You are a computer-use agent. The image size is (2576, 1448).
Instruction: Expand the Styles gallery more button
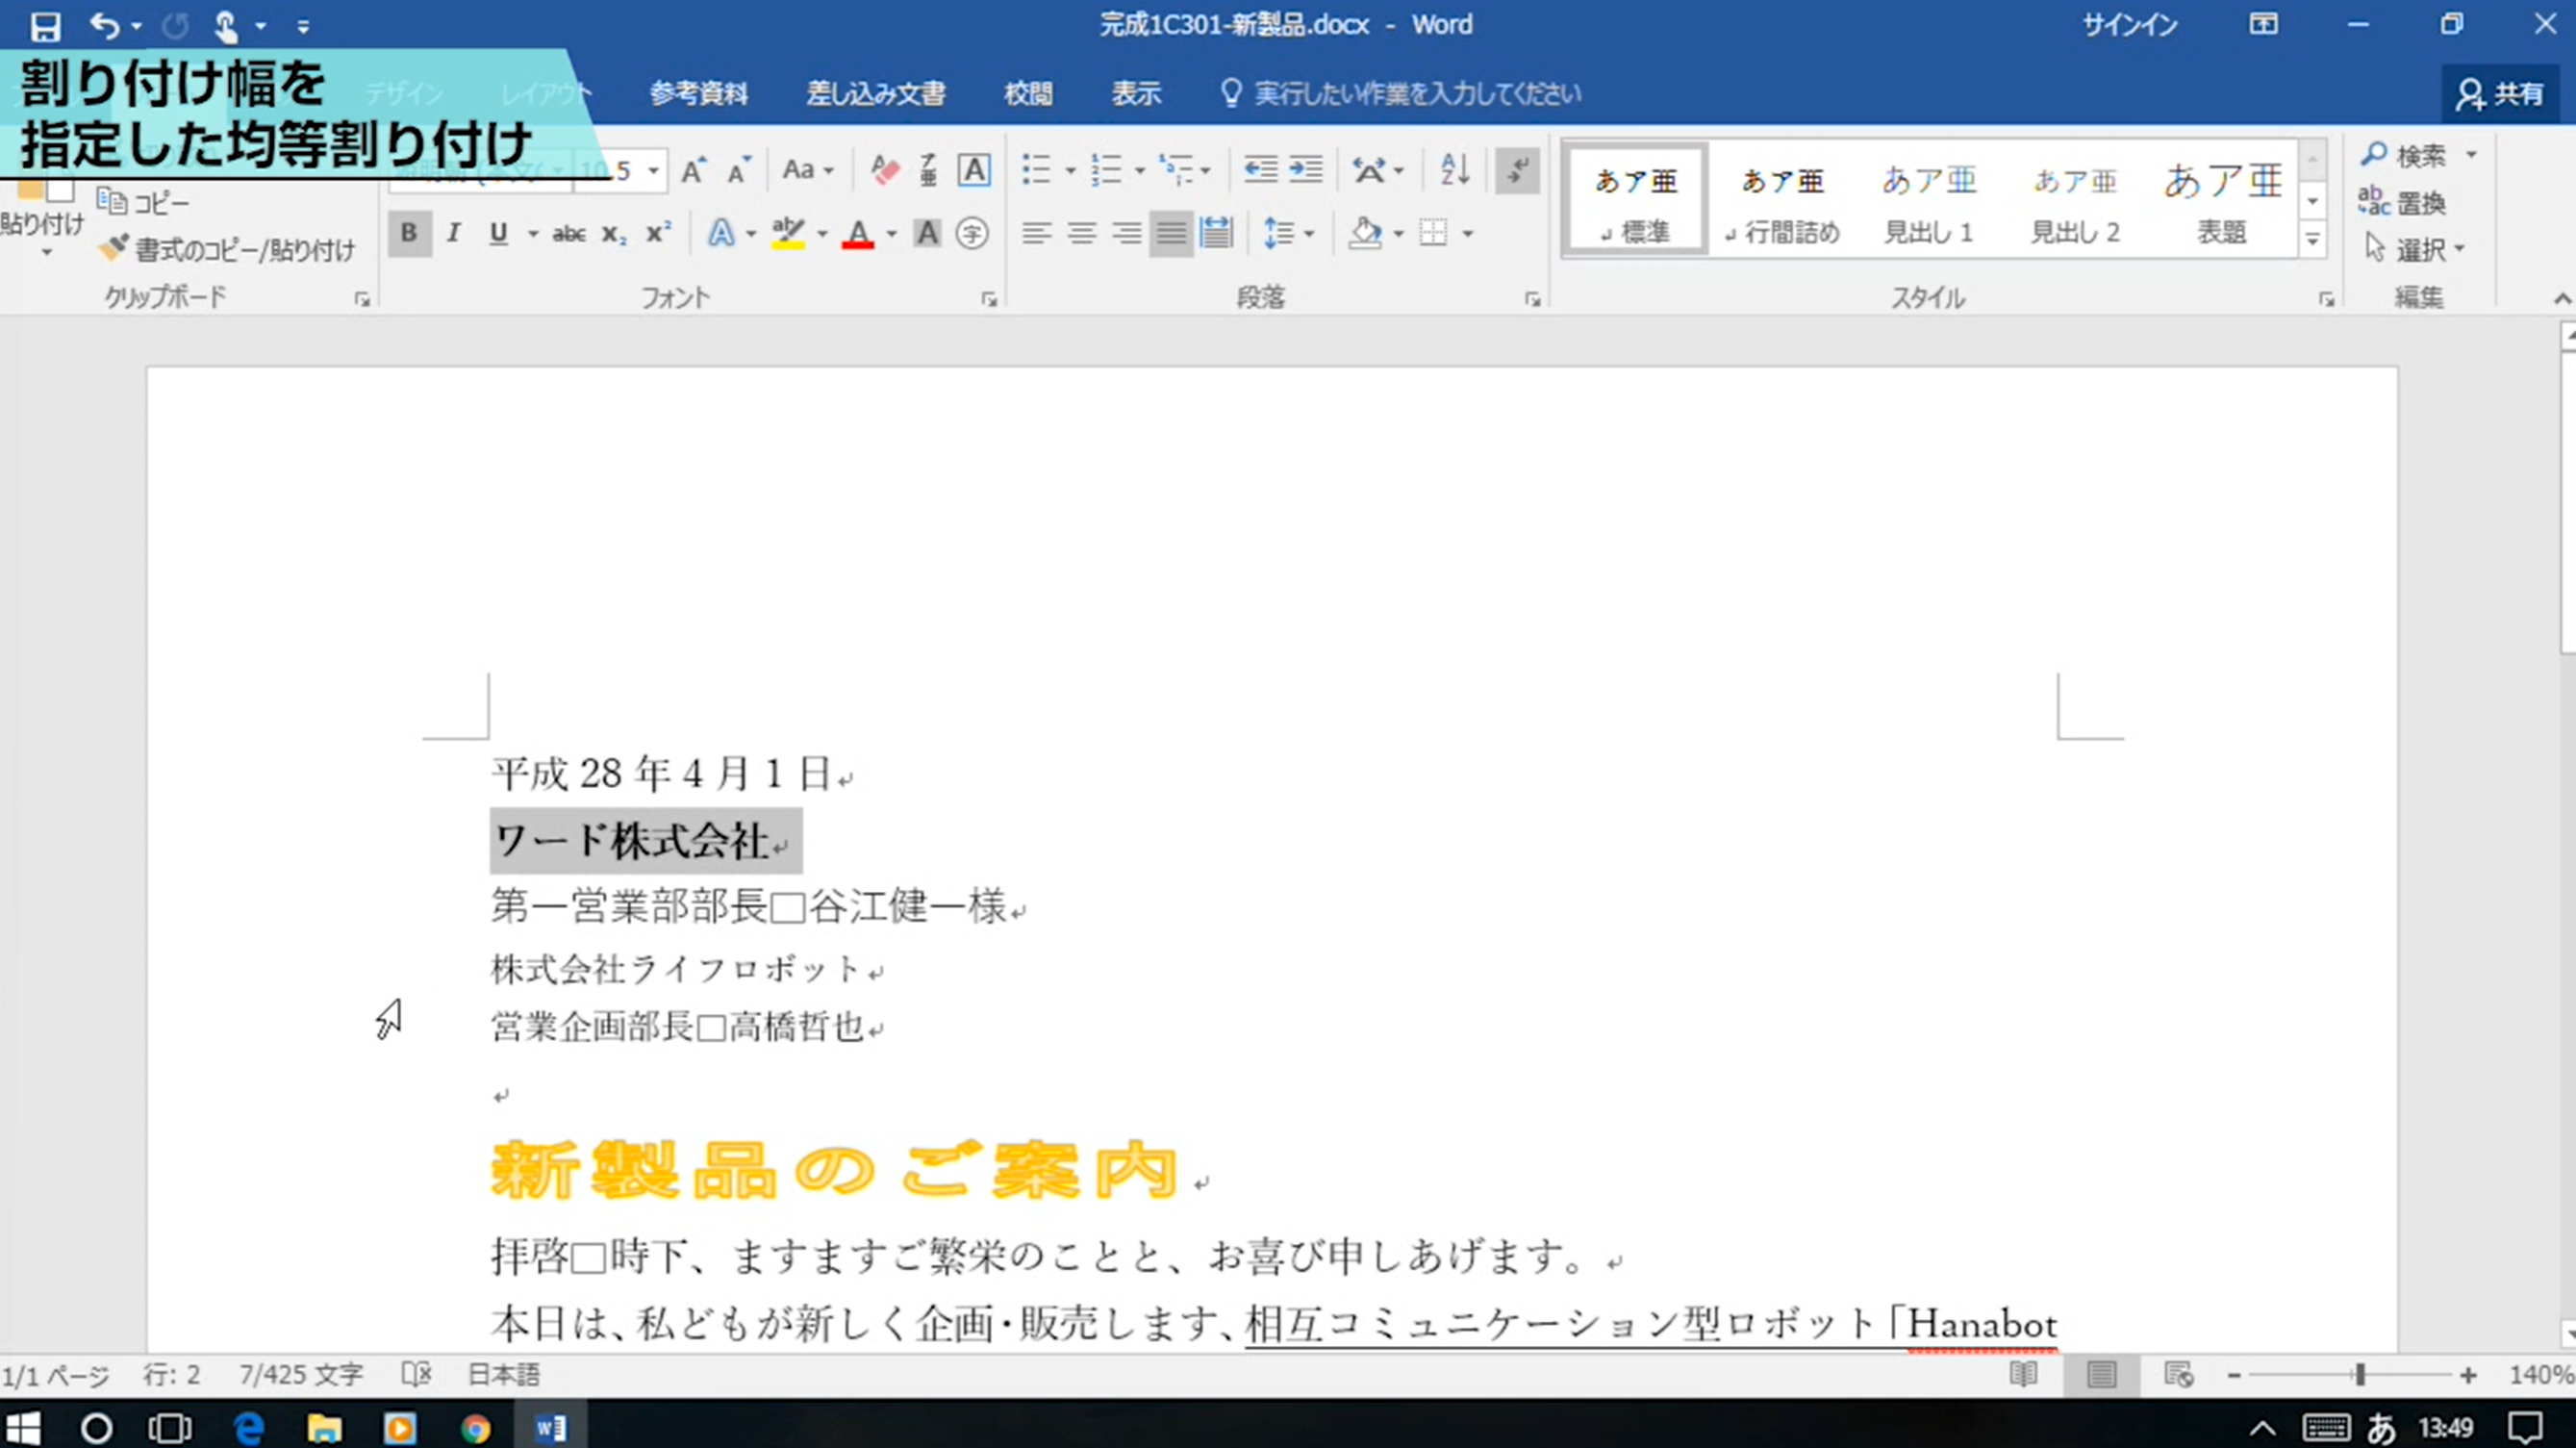[x=2312, y=240]
